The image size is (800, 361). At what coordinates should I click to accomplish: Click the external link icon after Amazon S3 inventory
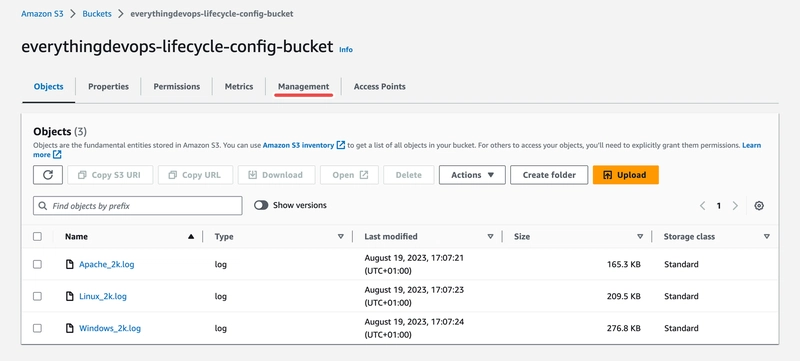tap(341, 145)
